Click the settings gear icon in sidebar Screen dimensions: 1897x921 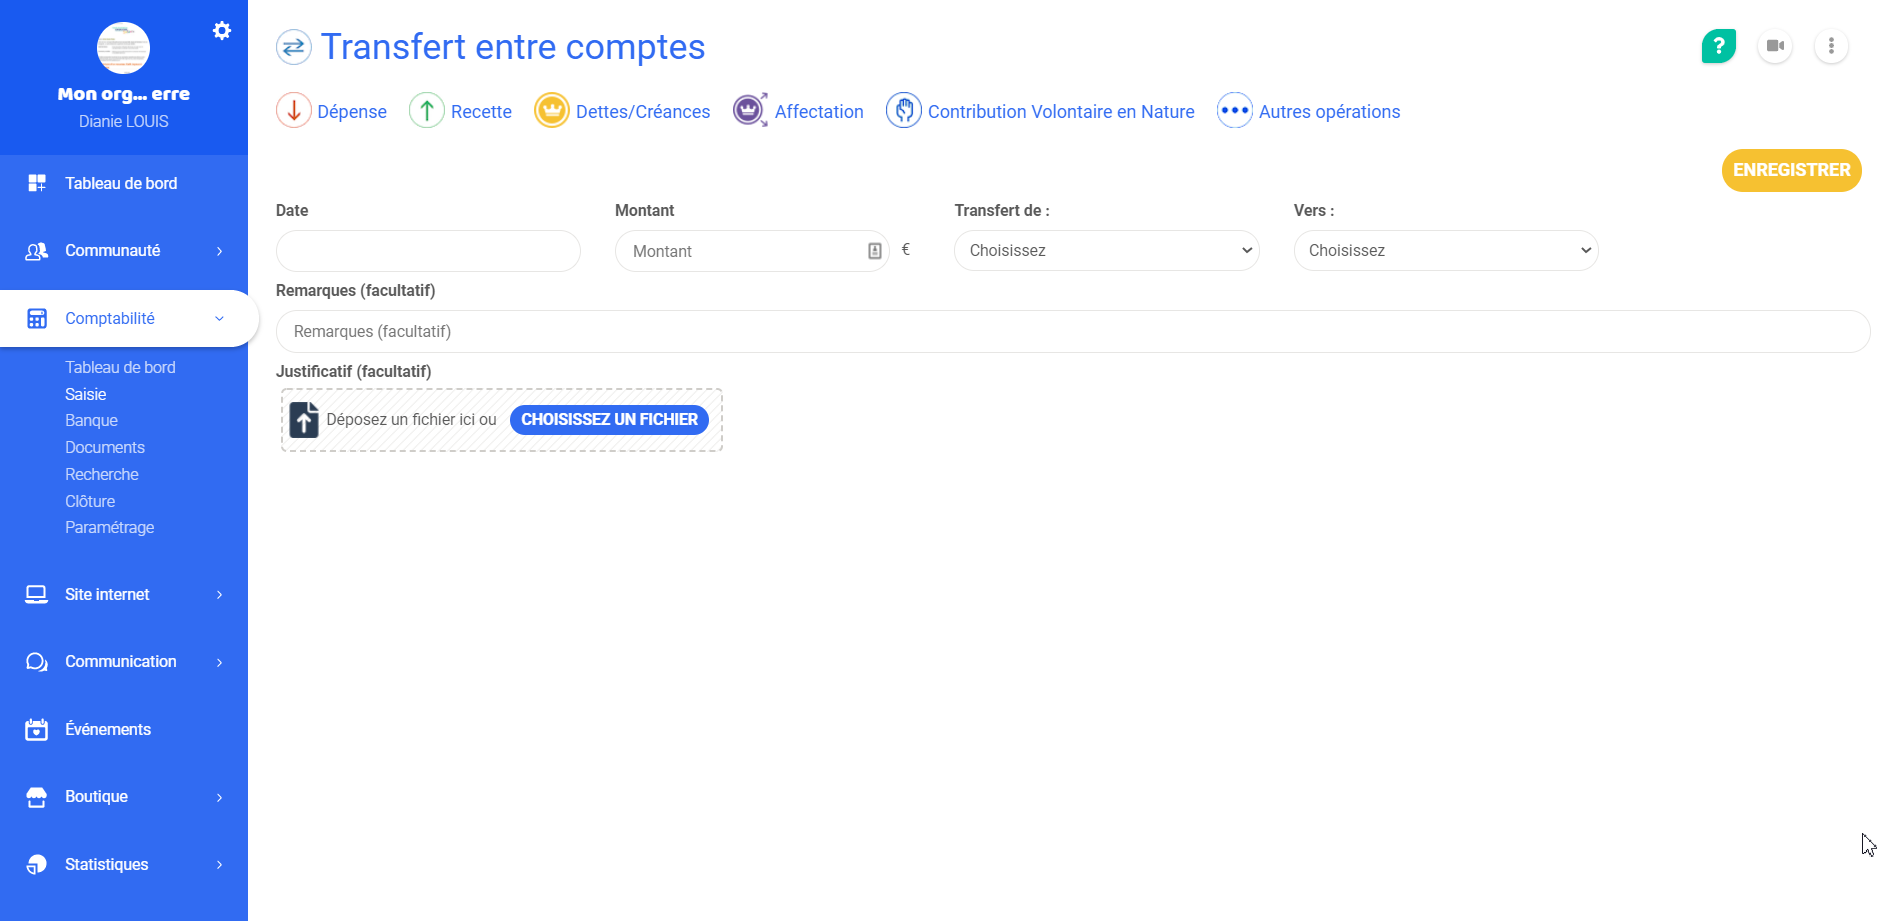point(222,31)
